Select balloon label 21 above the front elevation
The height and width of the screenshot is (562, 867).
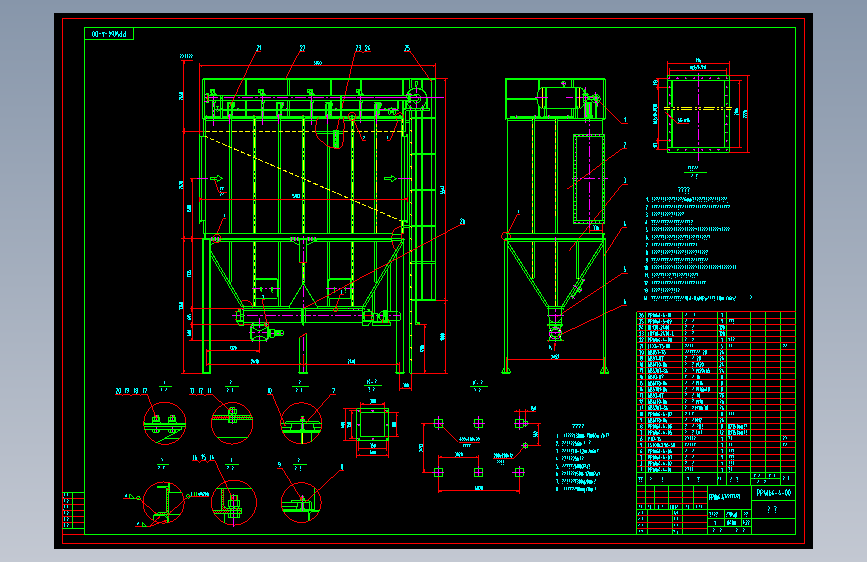pos(258,49)
